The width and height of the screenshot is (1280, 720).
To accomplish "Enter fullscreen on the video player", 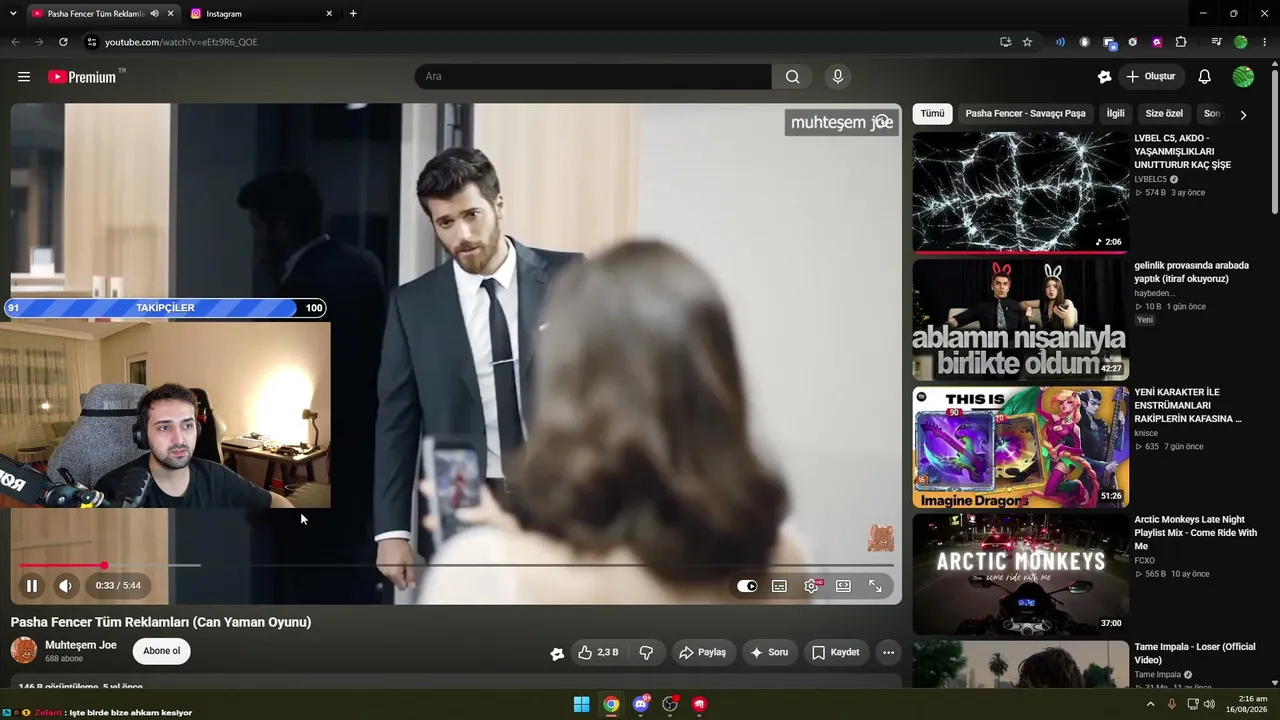I will pyautogui.click(x=875, y=586).
